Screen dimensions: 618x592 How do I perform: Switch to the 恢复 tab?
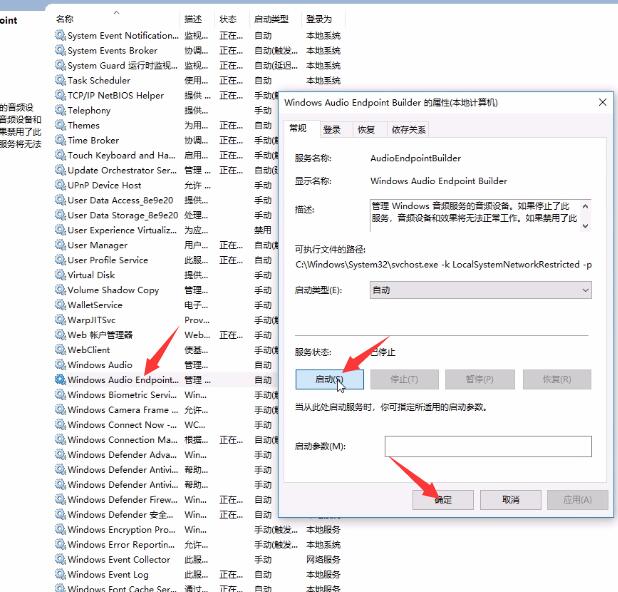366,130
